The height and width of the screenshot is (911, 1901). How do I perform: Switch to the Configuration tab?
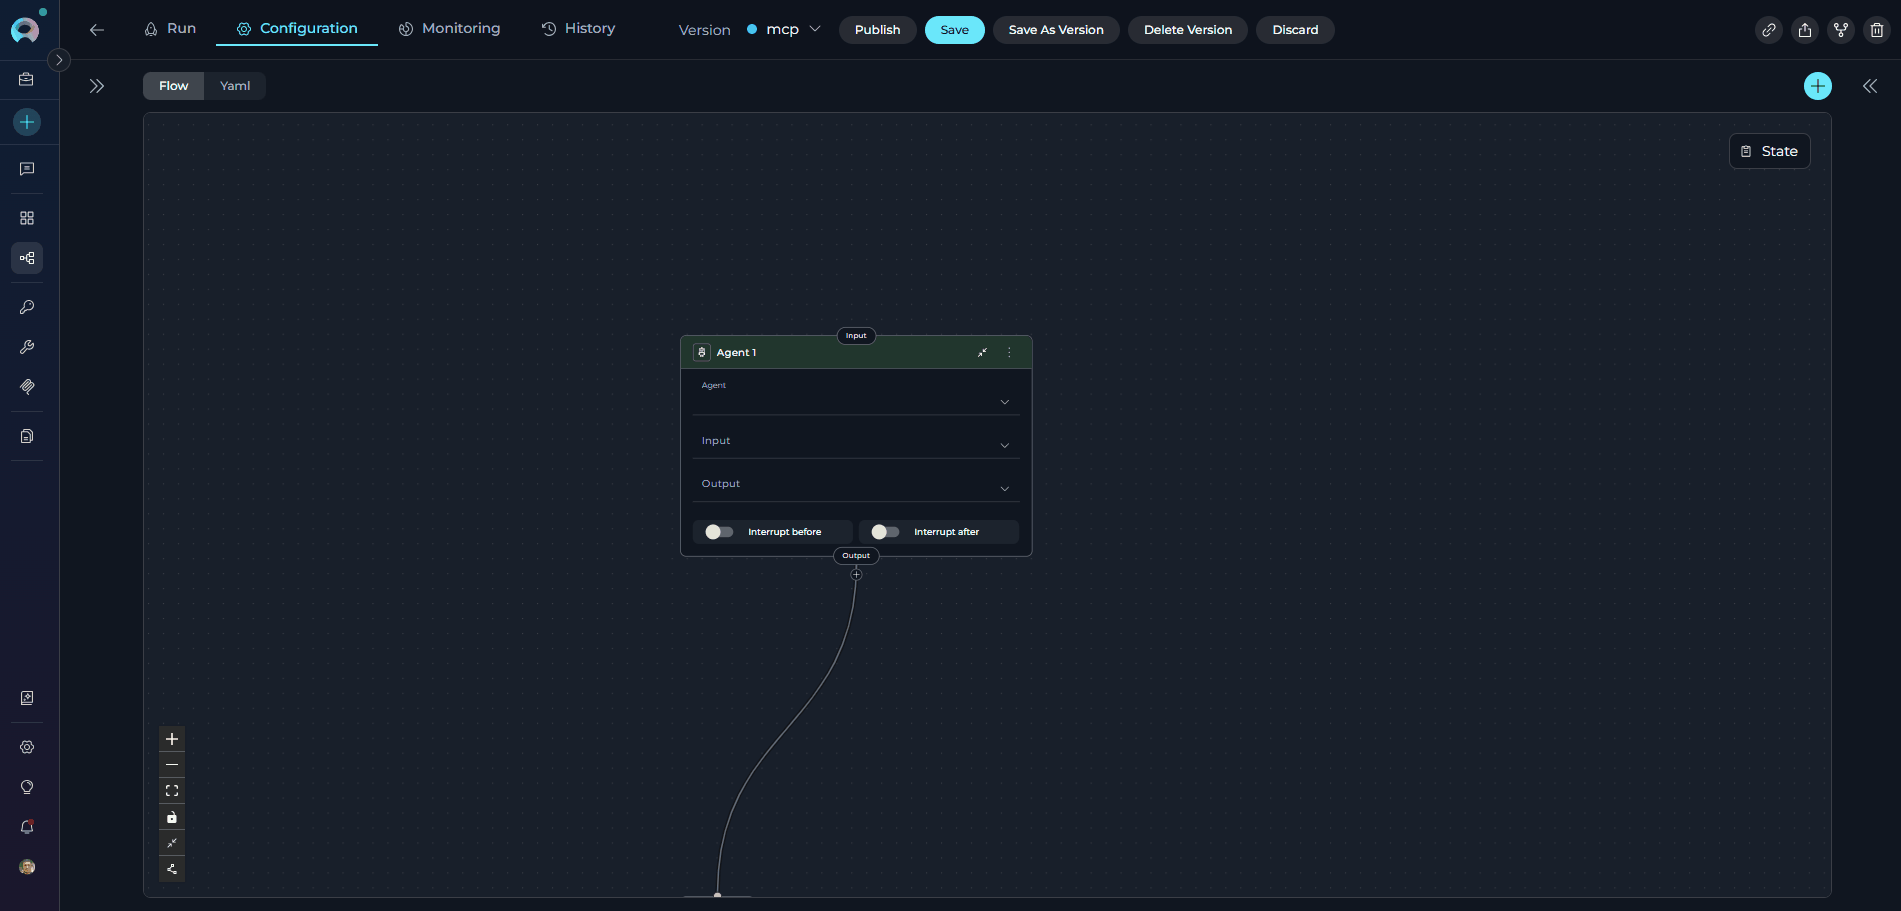297,29
